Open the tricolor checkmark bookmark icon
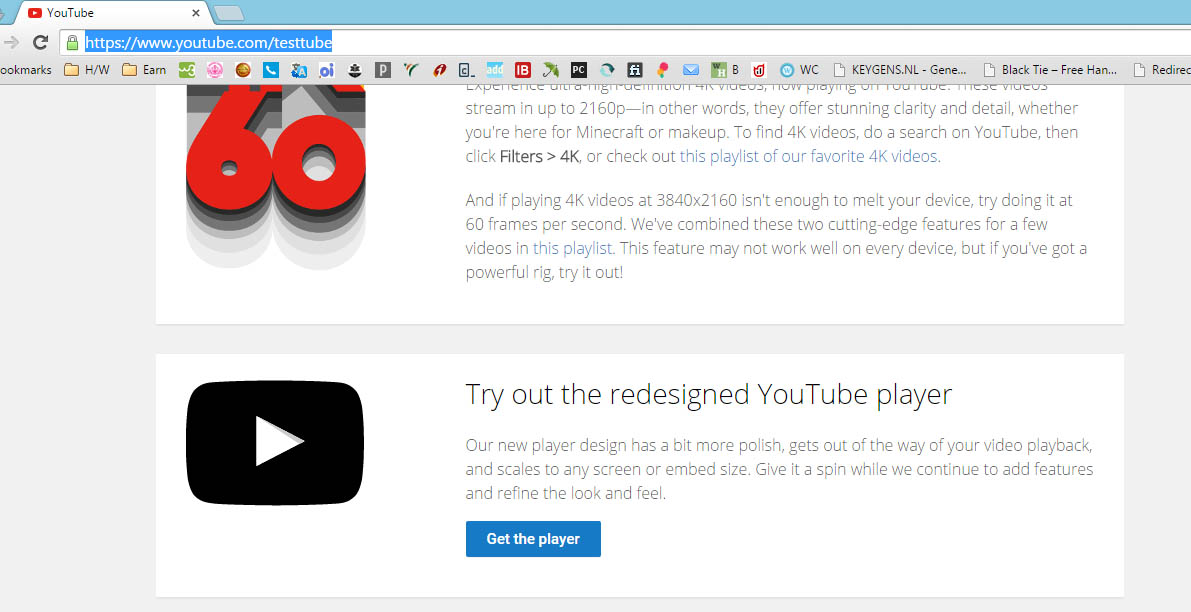 click(x=411, y=70)
